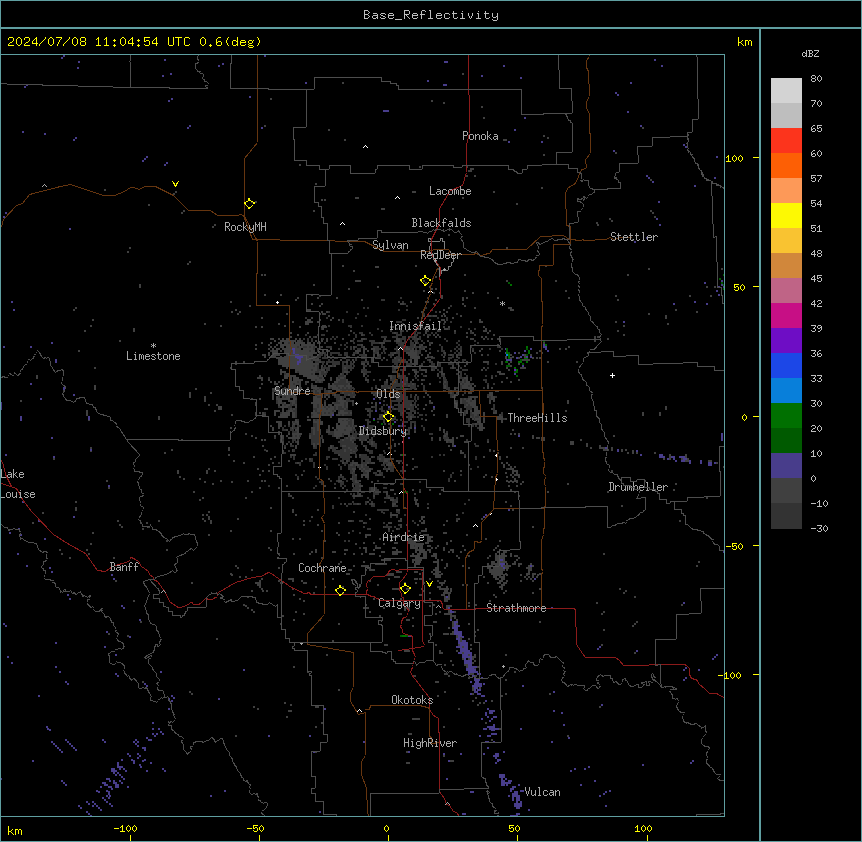Click the HighRiver city label
The image size is (862, 842).
point(430,743)
